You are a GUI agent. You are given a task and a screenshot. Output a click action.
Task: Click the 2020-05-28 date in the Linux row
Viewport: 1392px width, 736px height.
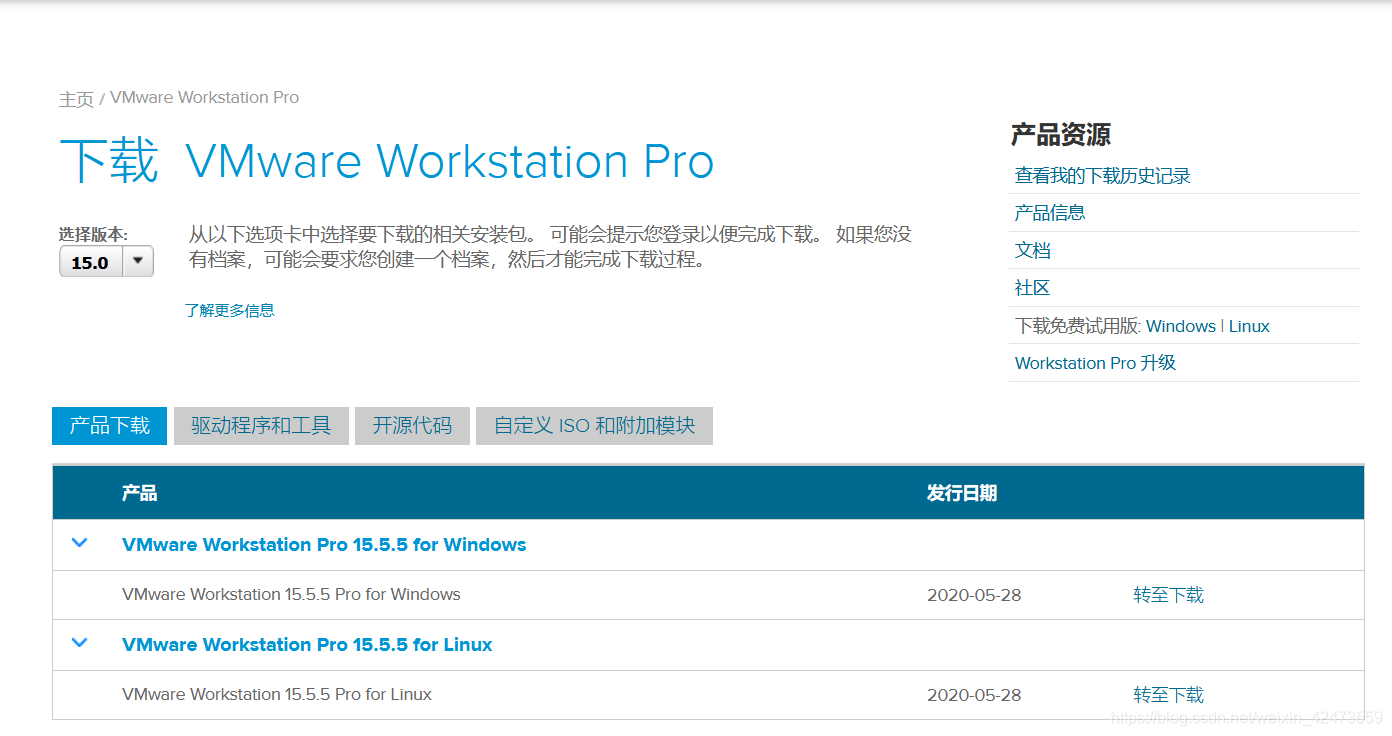974,695
